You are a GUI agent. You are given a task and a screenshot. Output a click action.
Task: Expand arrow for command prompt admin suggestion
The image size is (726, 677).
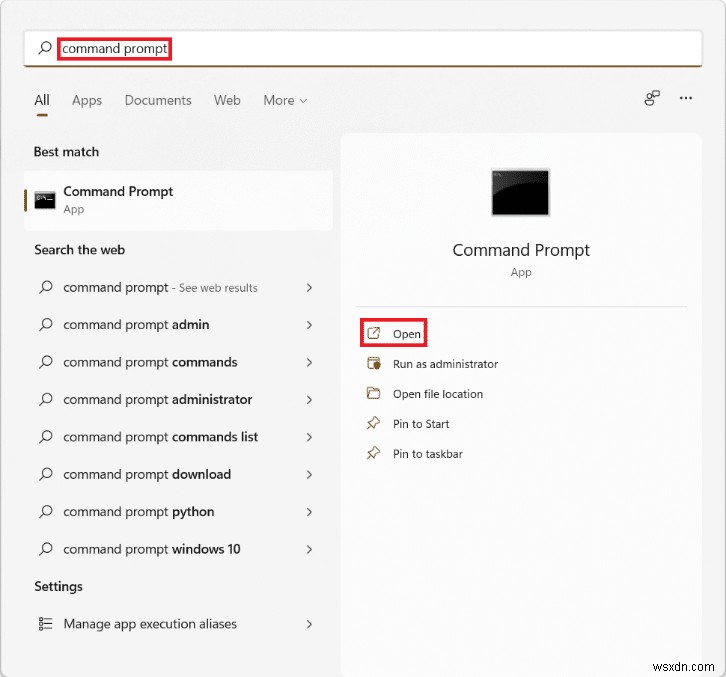tap(309, 325)
